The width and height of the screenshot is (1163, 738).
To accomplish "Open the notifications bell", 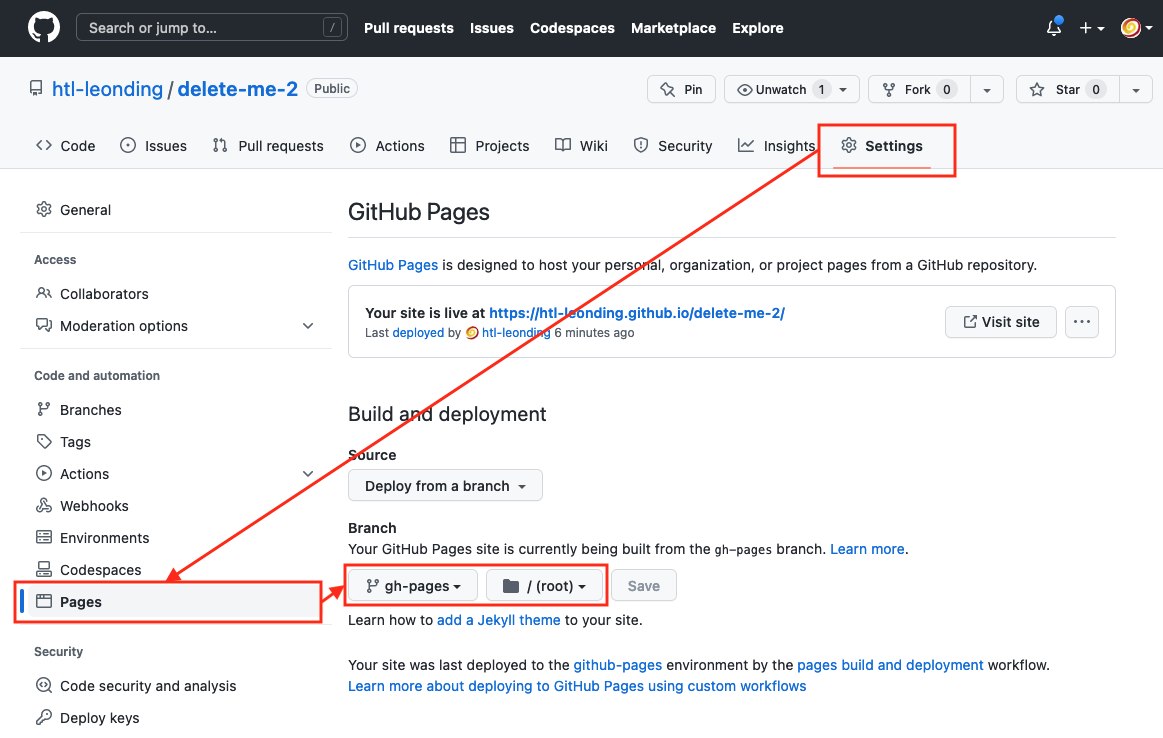I will (1054, 28).
